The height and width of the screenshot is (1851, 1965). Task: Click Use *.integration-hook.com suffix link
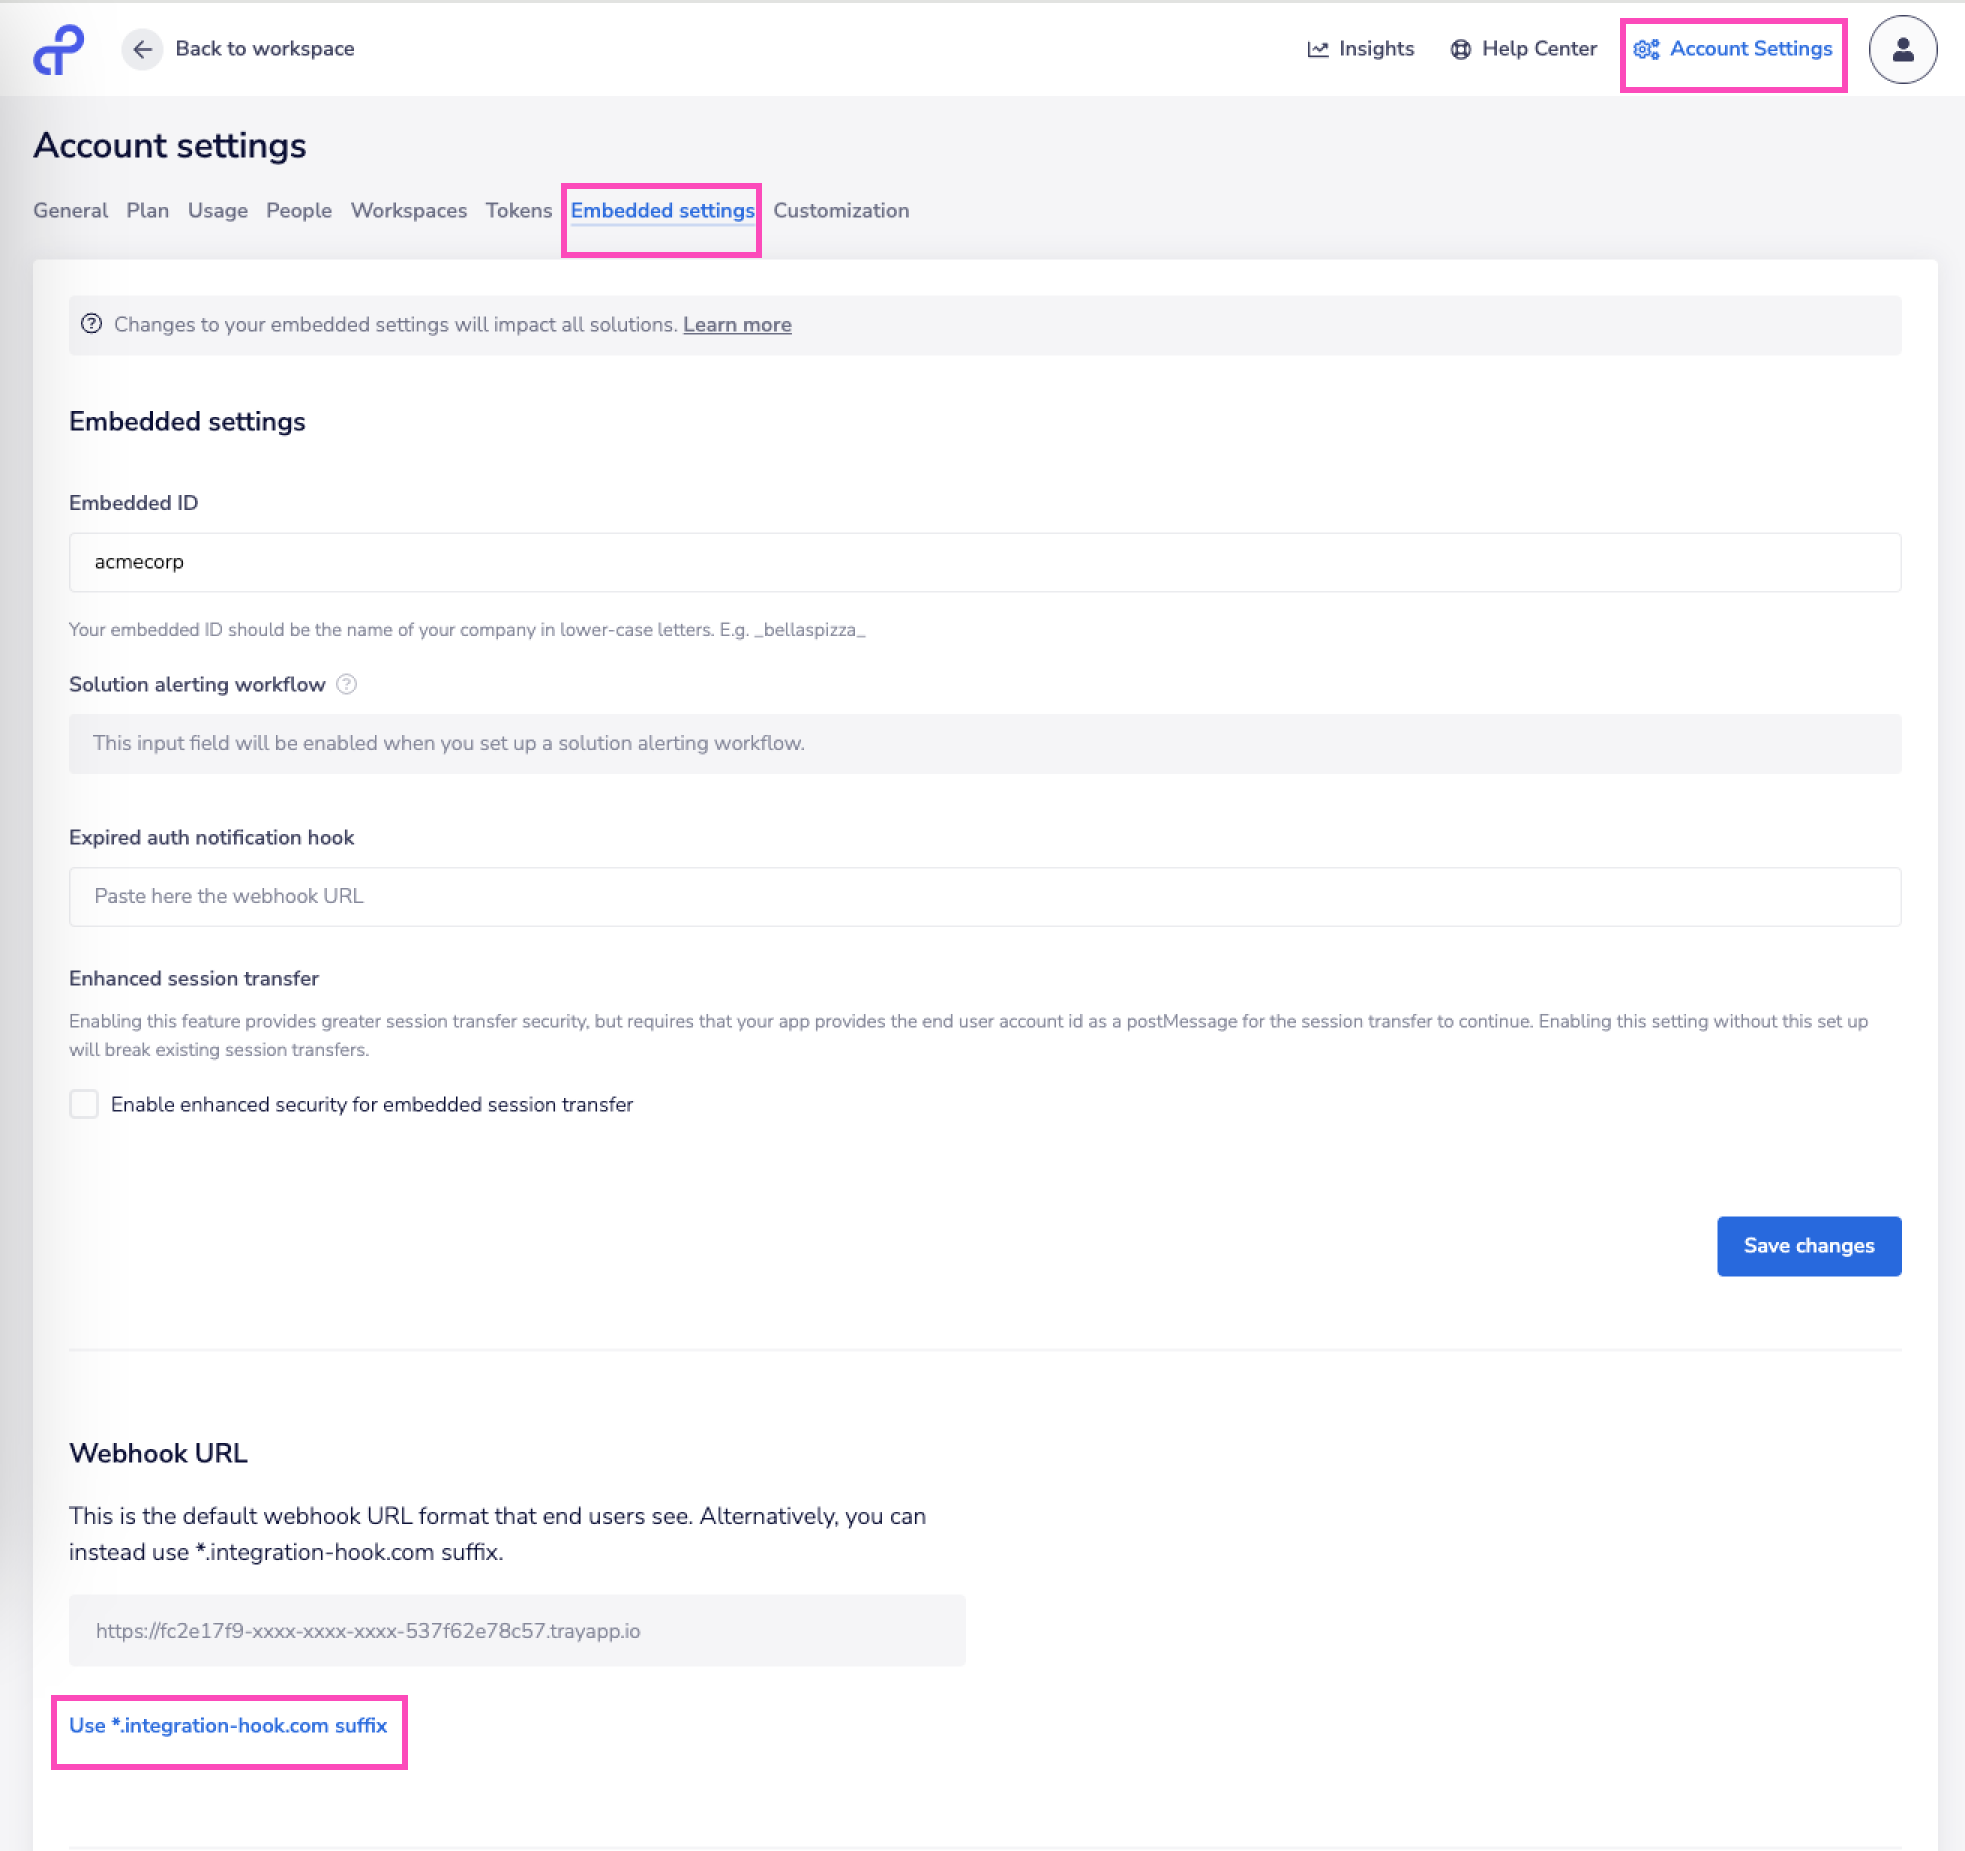pyautogui.click(x=228, y=1725)
